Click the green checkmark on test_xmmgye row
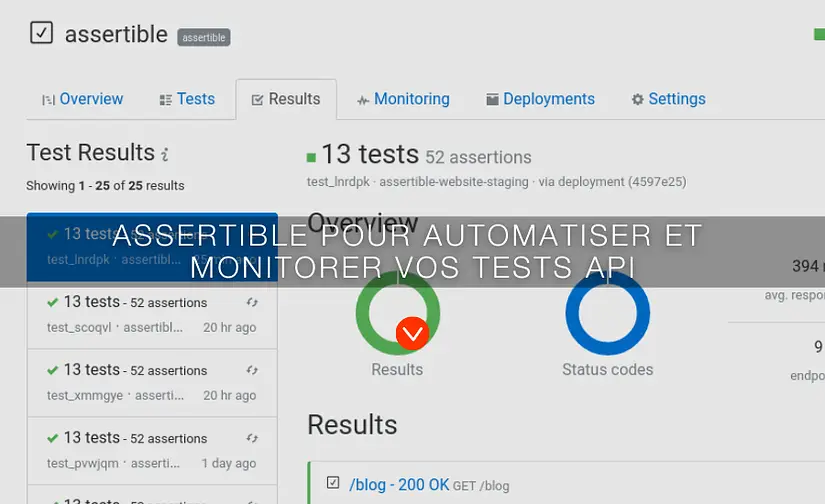 52,370
